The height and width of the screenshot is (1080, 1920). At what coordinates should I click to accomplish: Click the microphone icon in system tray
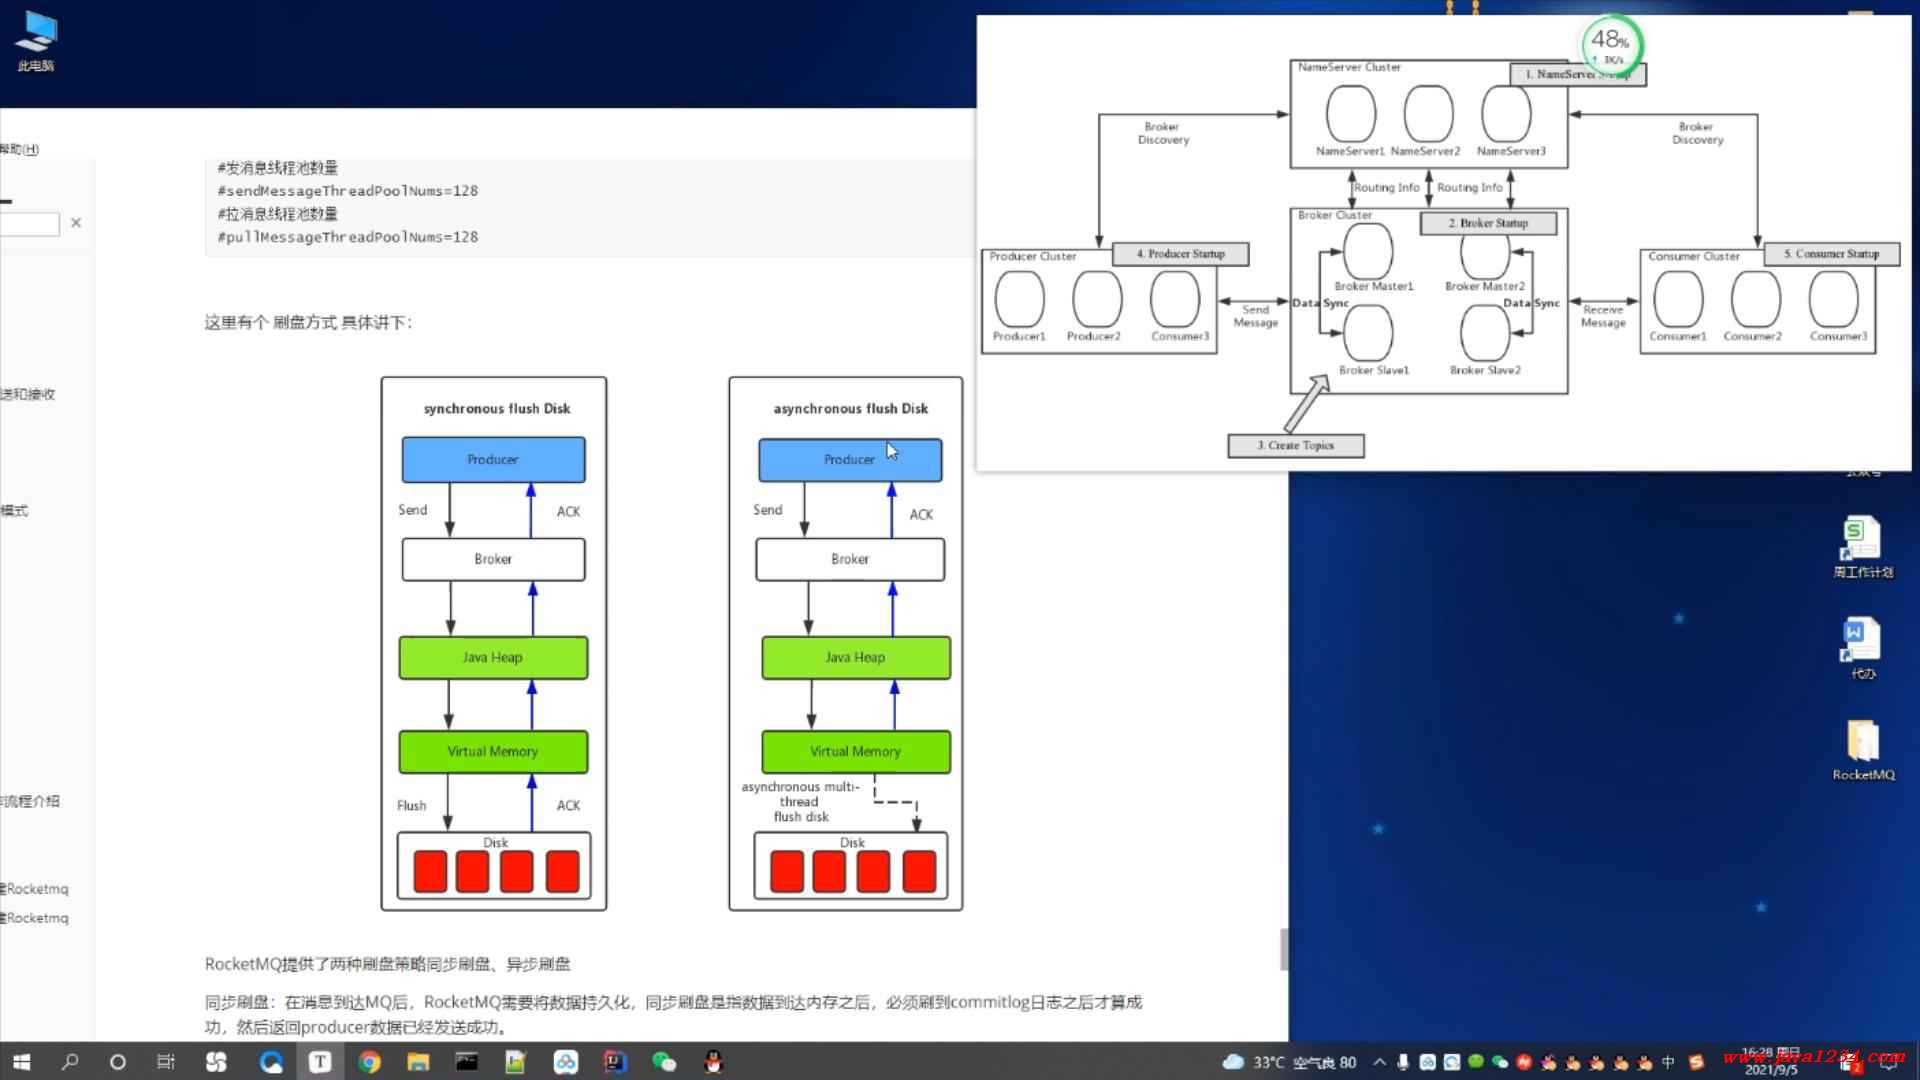1403,1062
